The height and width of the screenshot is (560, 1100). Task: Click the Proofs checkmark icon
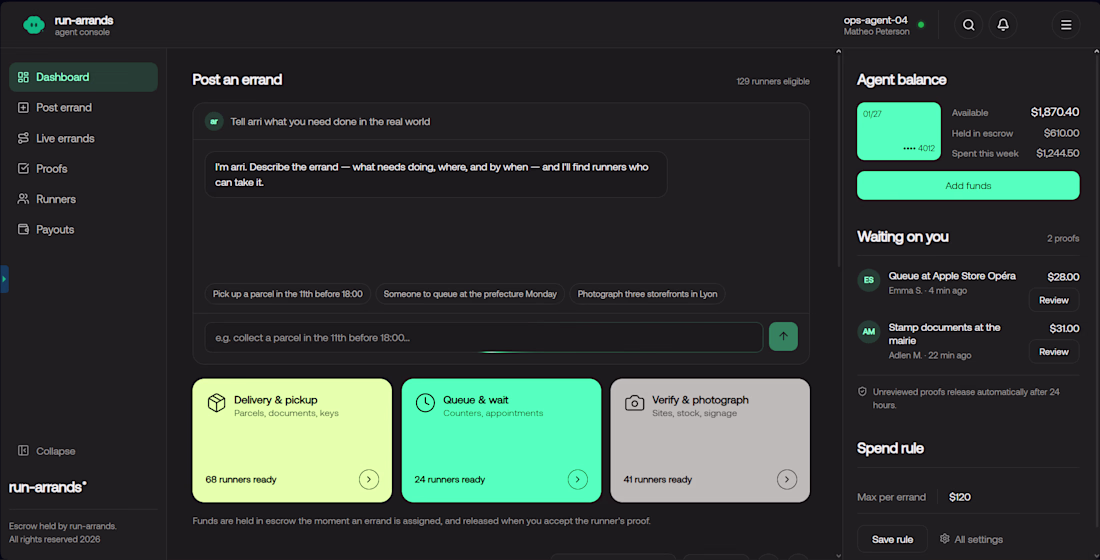(x=23, y=168)
